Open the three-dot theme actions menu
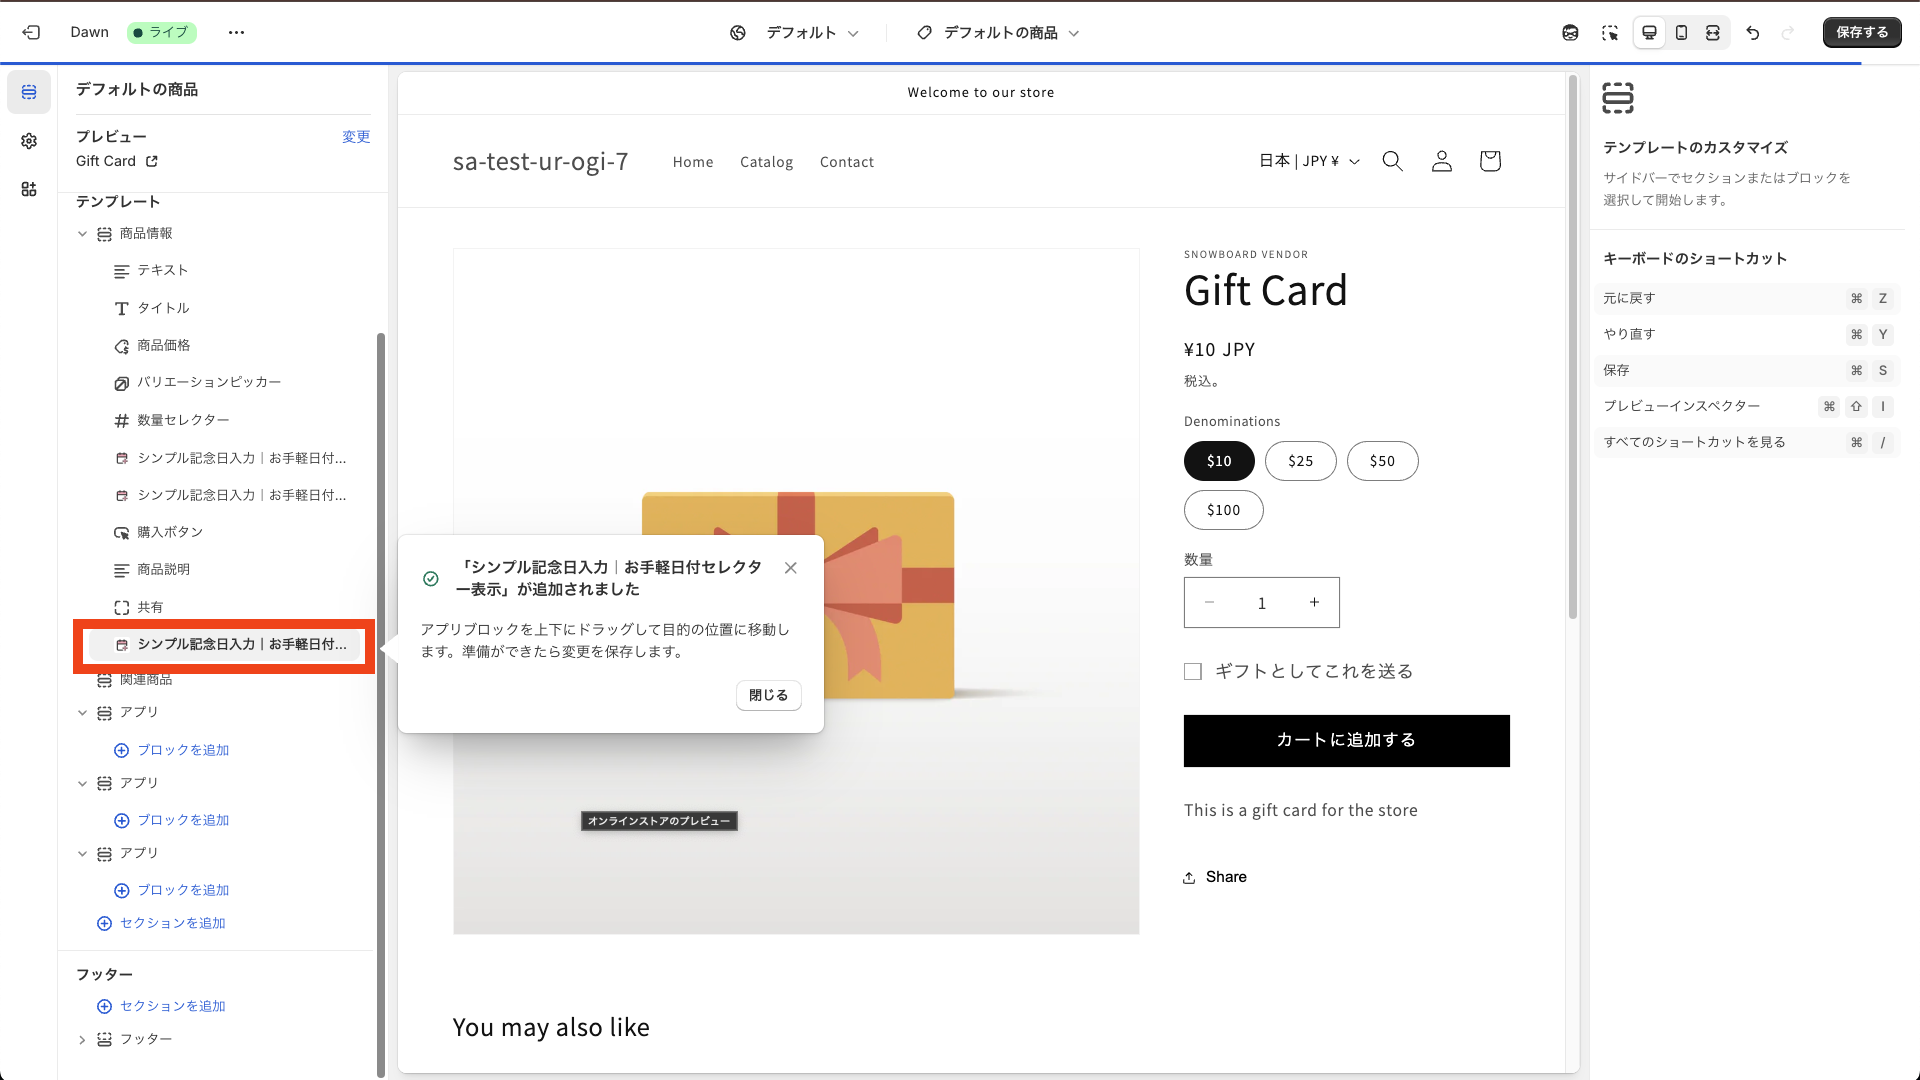The height and width of the screenshot is (1080, 1920). tap(236, 32)
